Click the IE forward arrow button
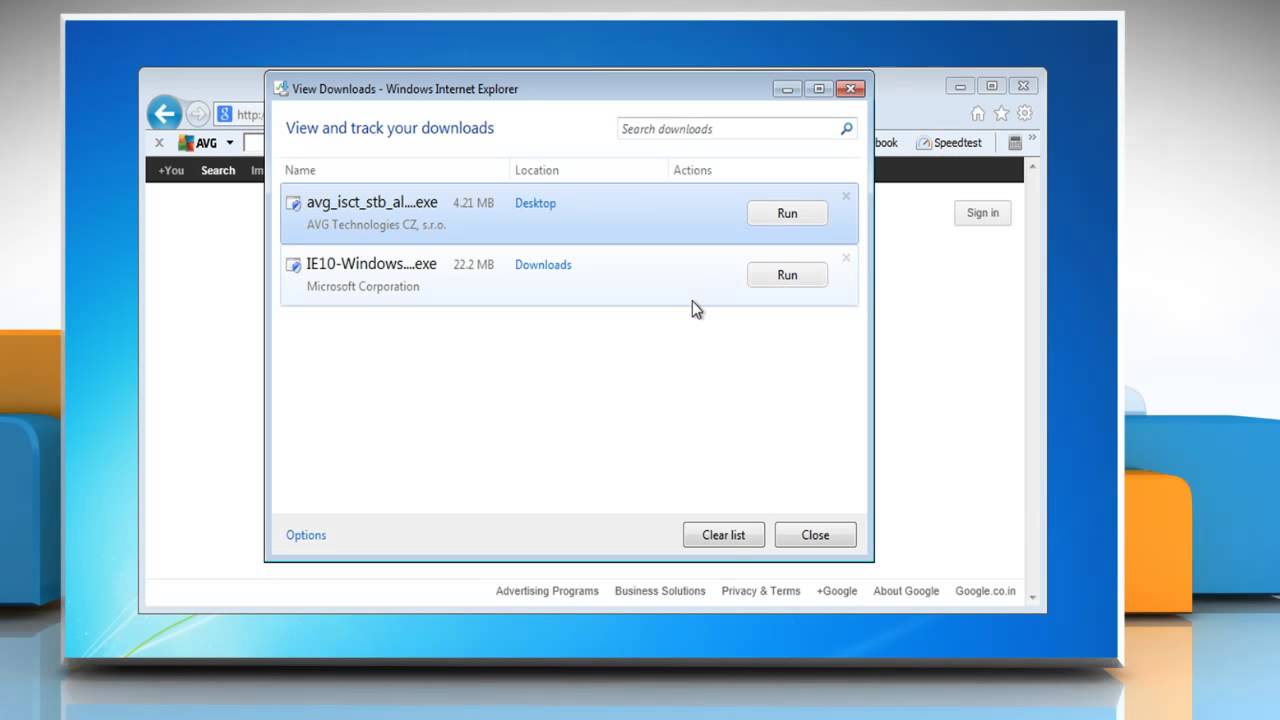1280x720 pixels. (x=198, y=114)
